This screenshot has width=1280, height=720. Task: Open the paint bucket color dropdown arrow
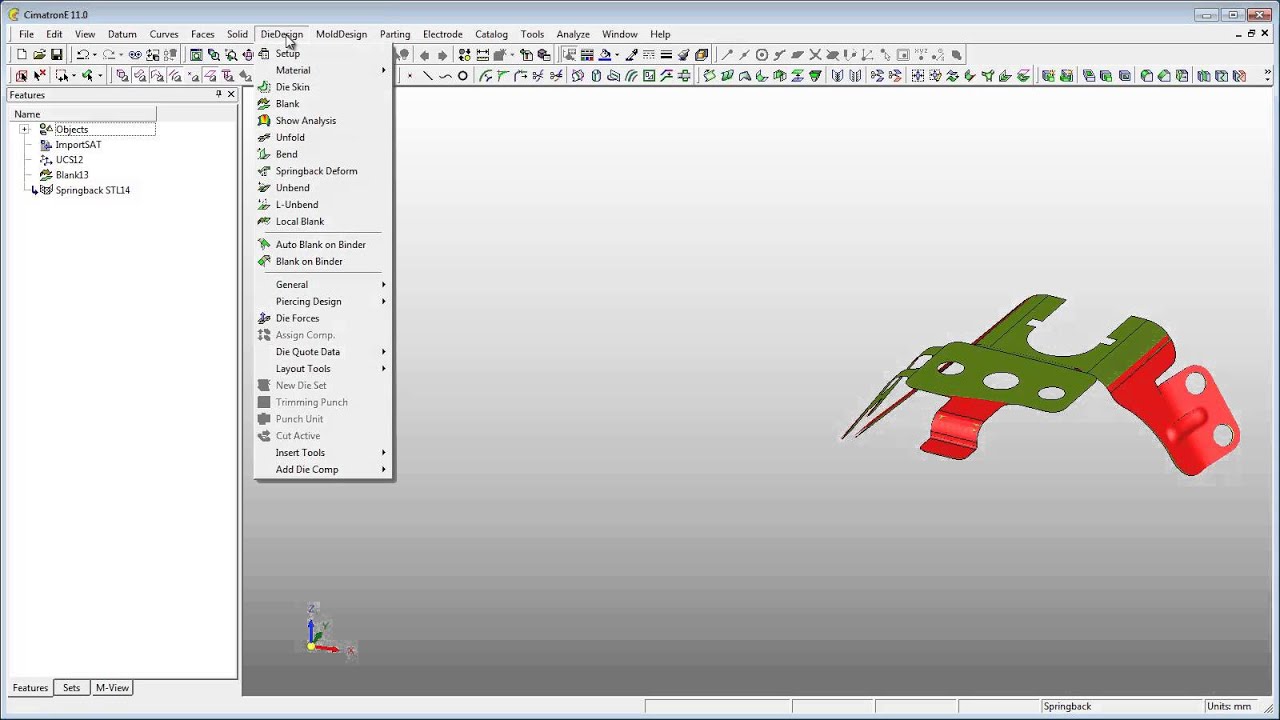click(617, 55)
